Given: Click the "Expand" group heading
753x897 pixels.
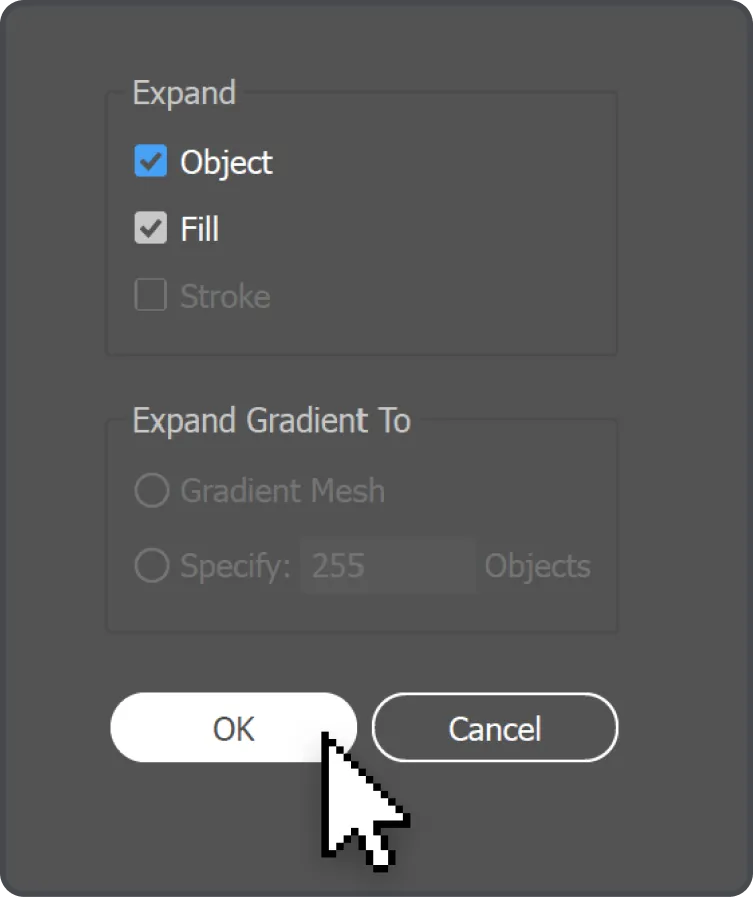Looking at the screenshot, I should point(184,93).
